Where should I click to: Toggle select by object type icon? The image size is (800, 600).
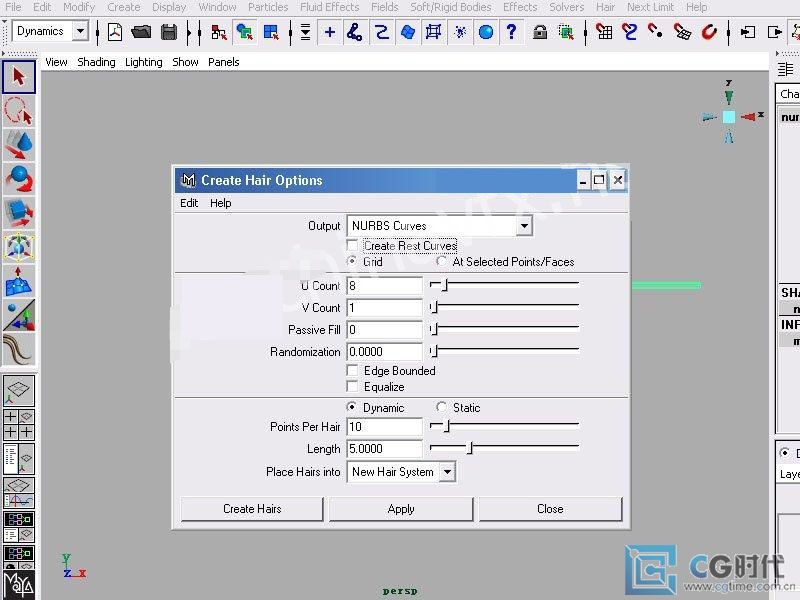245,33
